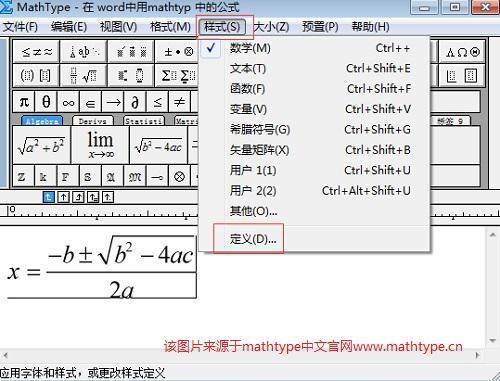
Task: Insert the square root of a²+b² expression
Action: pos(41,145)
